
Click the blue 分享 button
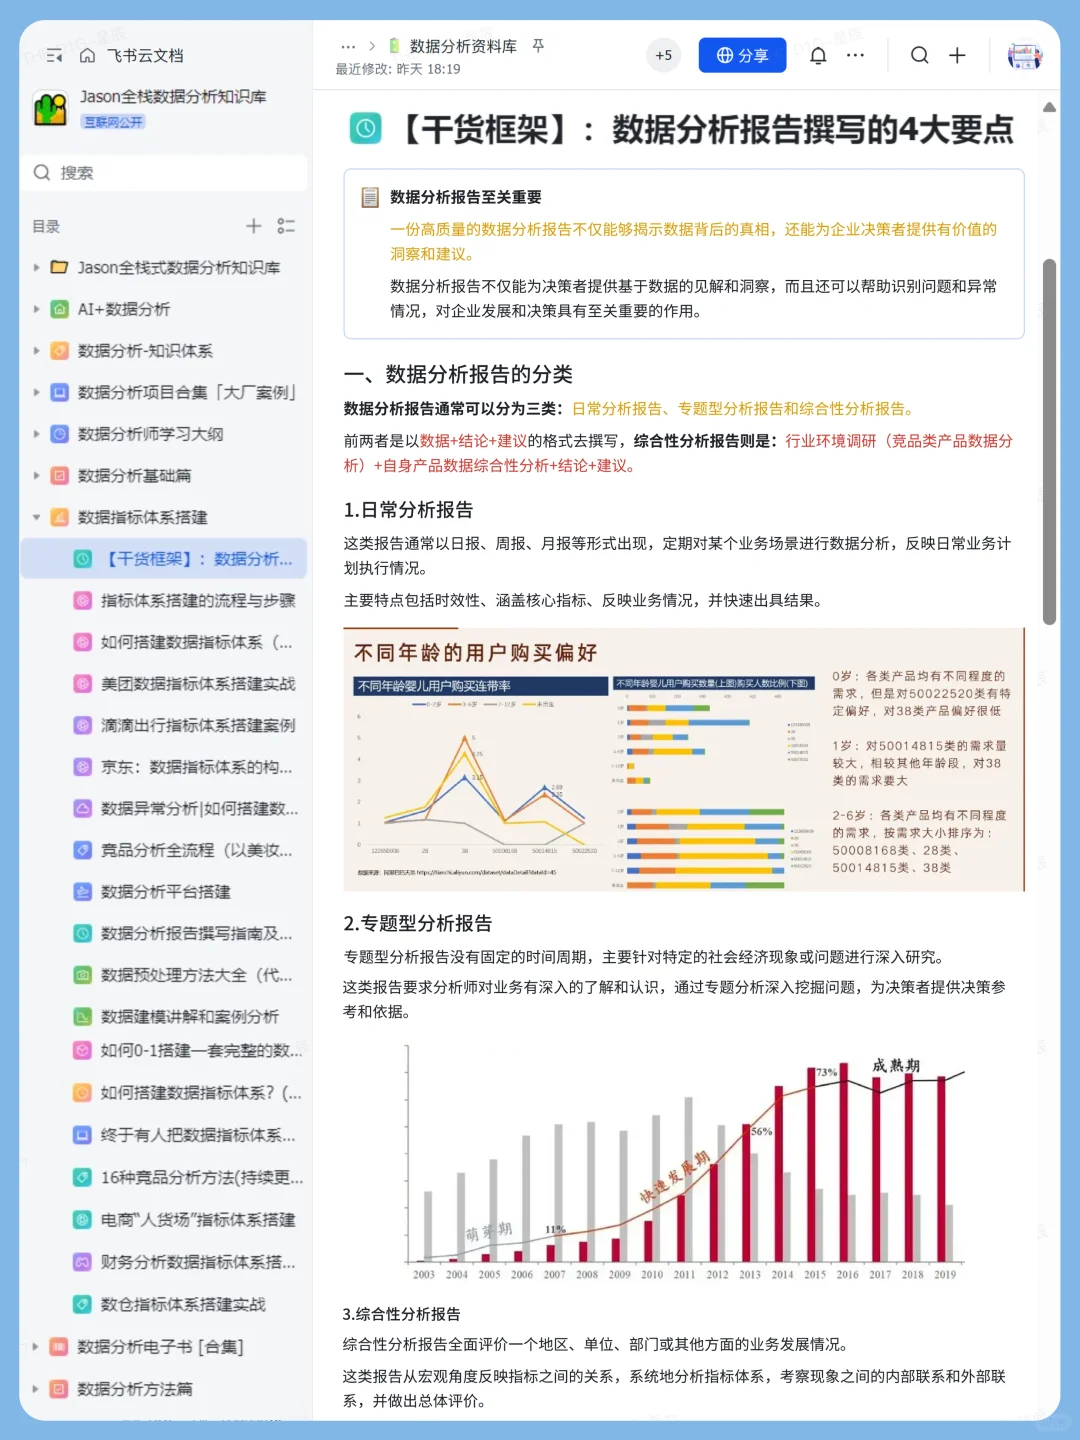point(742,55)
